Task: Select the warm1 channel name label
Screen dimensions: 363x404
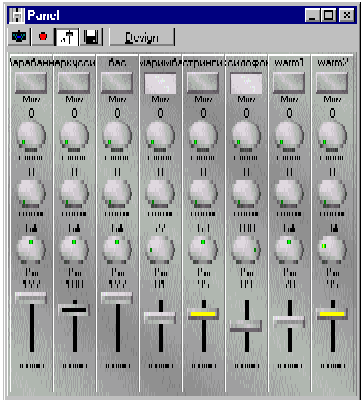Action: [x=289, y=62]
